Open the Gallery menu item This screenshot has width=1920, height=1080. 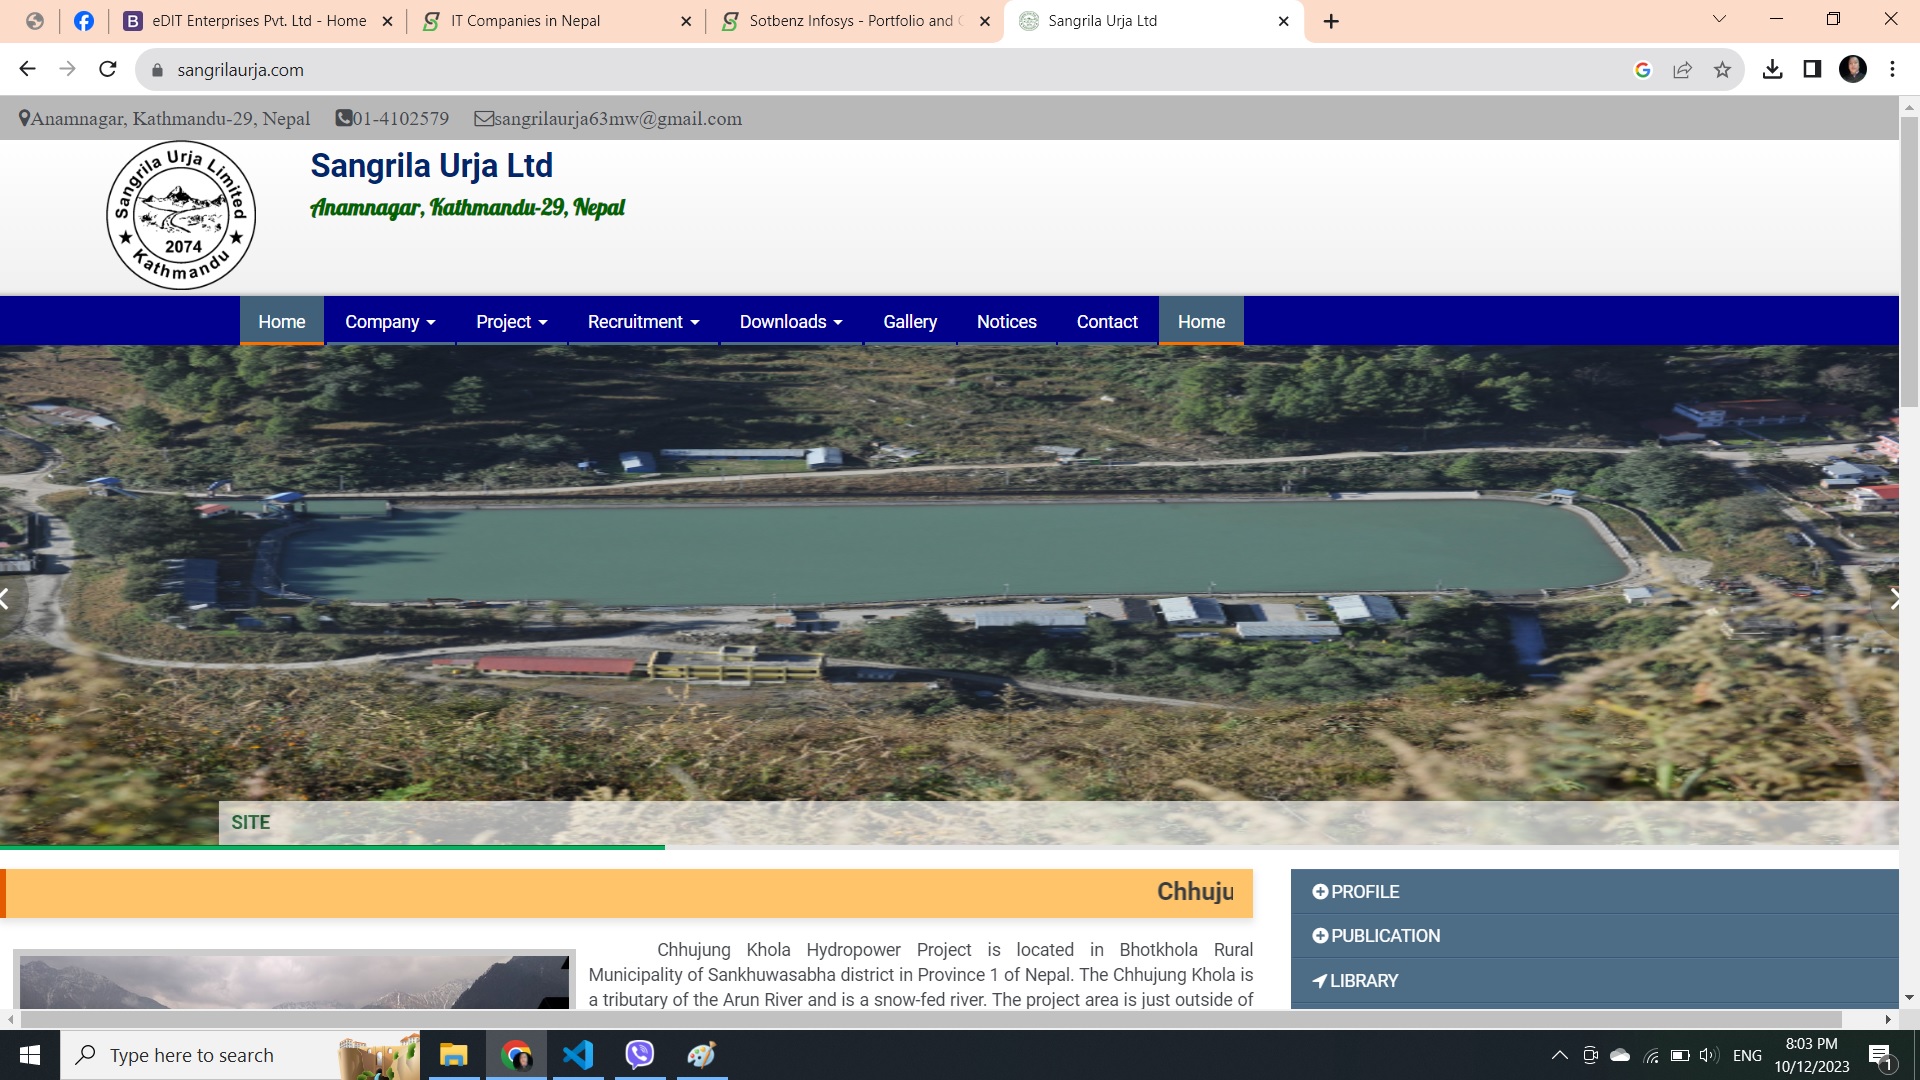click(x=909, y=322)
